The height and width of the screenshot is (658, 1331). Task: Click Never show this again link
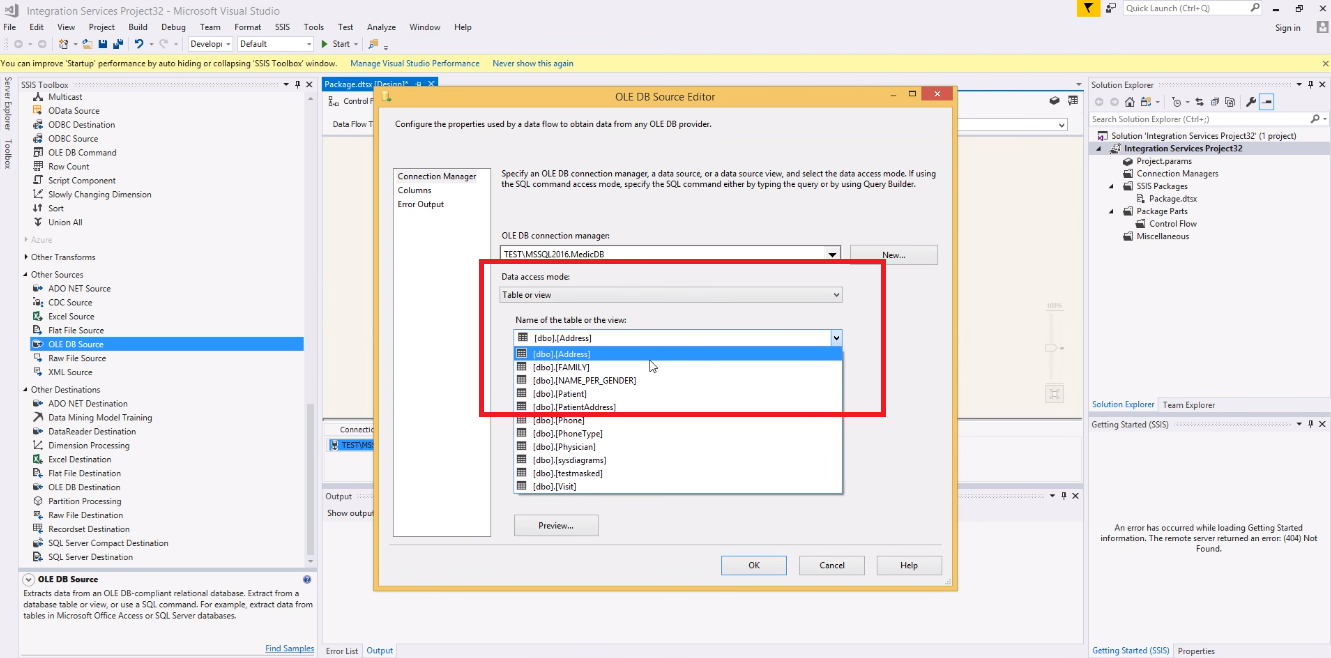pos(533,63)
